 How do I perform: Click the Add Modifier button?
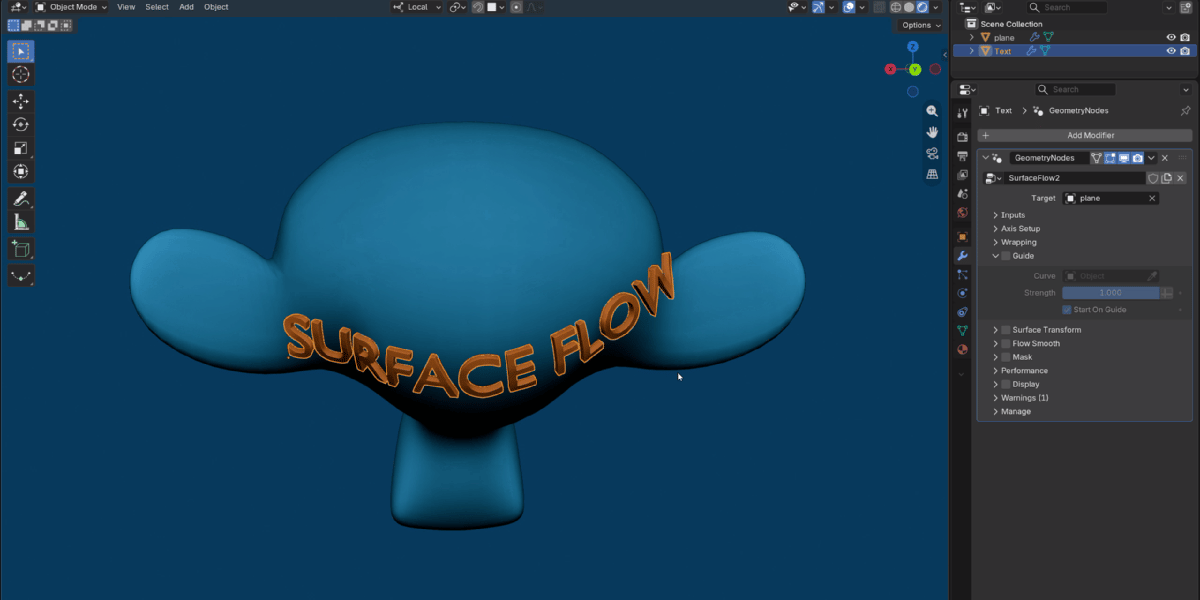pyautogui.click(x=1085, y=135)
